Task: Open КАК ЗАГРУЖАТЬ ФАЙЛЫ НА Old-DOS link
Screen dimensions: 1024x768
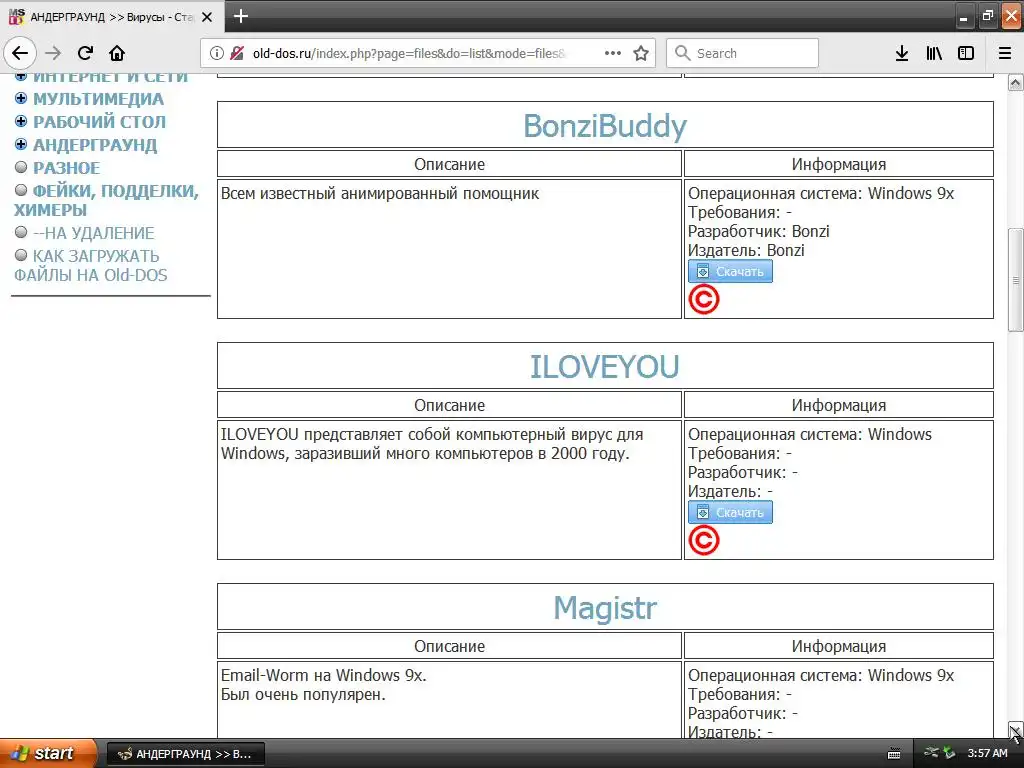Action: coord(90,265)
